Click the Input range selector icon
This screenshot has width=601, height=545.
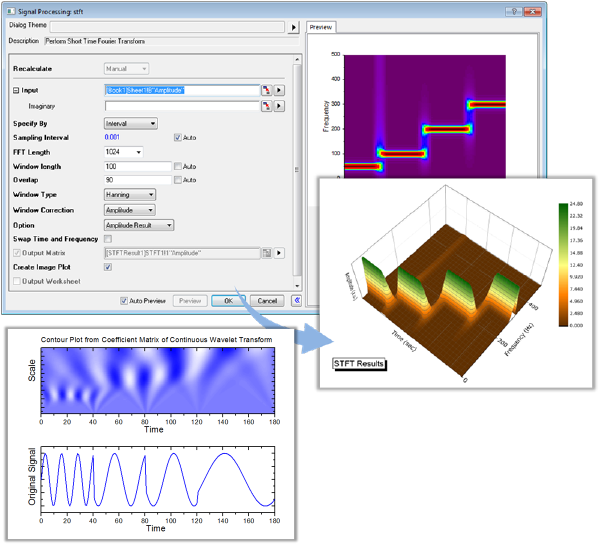[267, 90]
